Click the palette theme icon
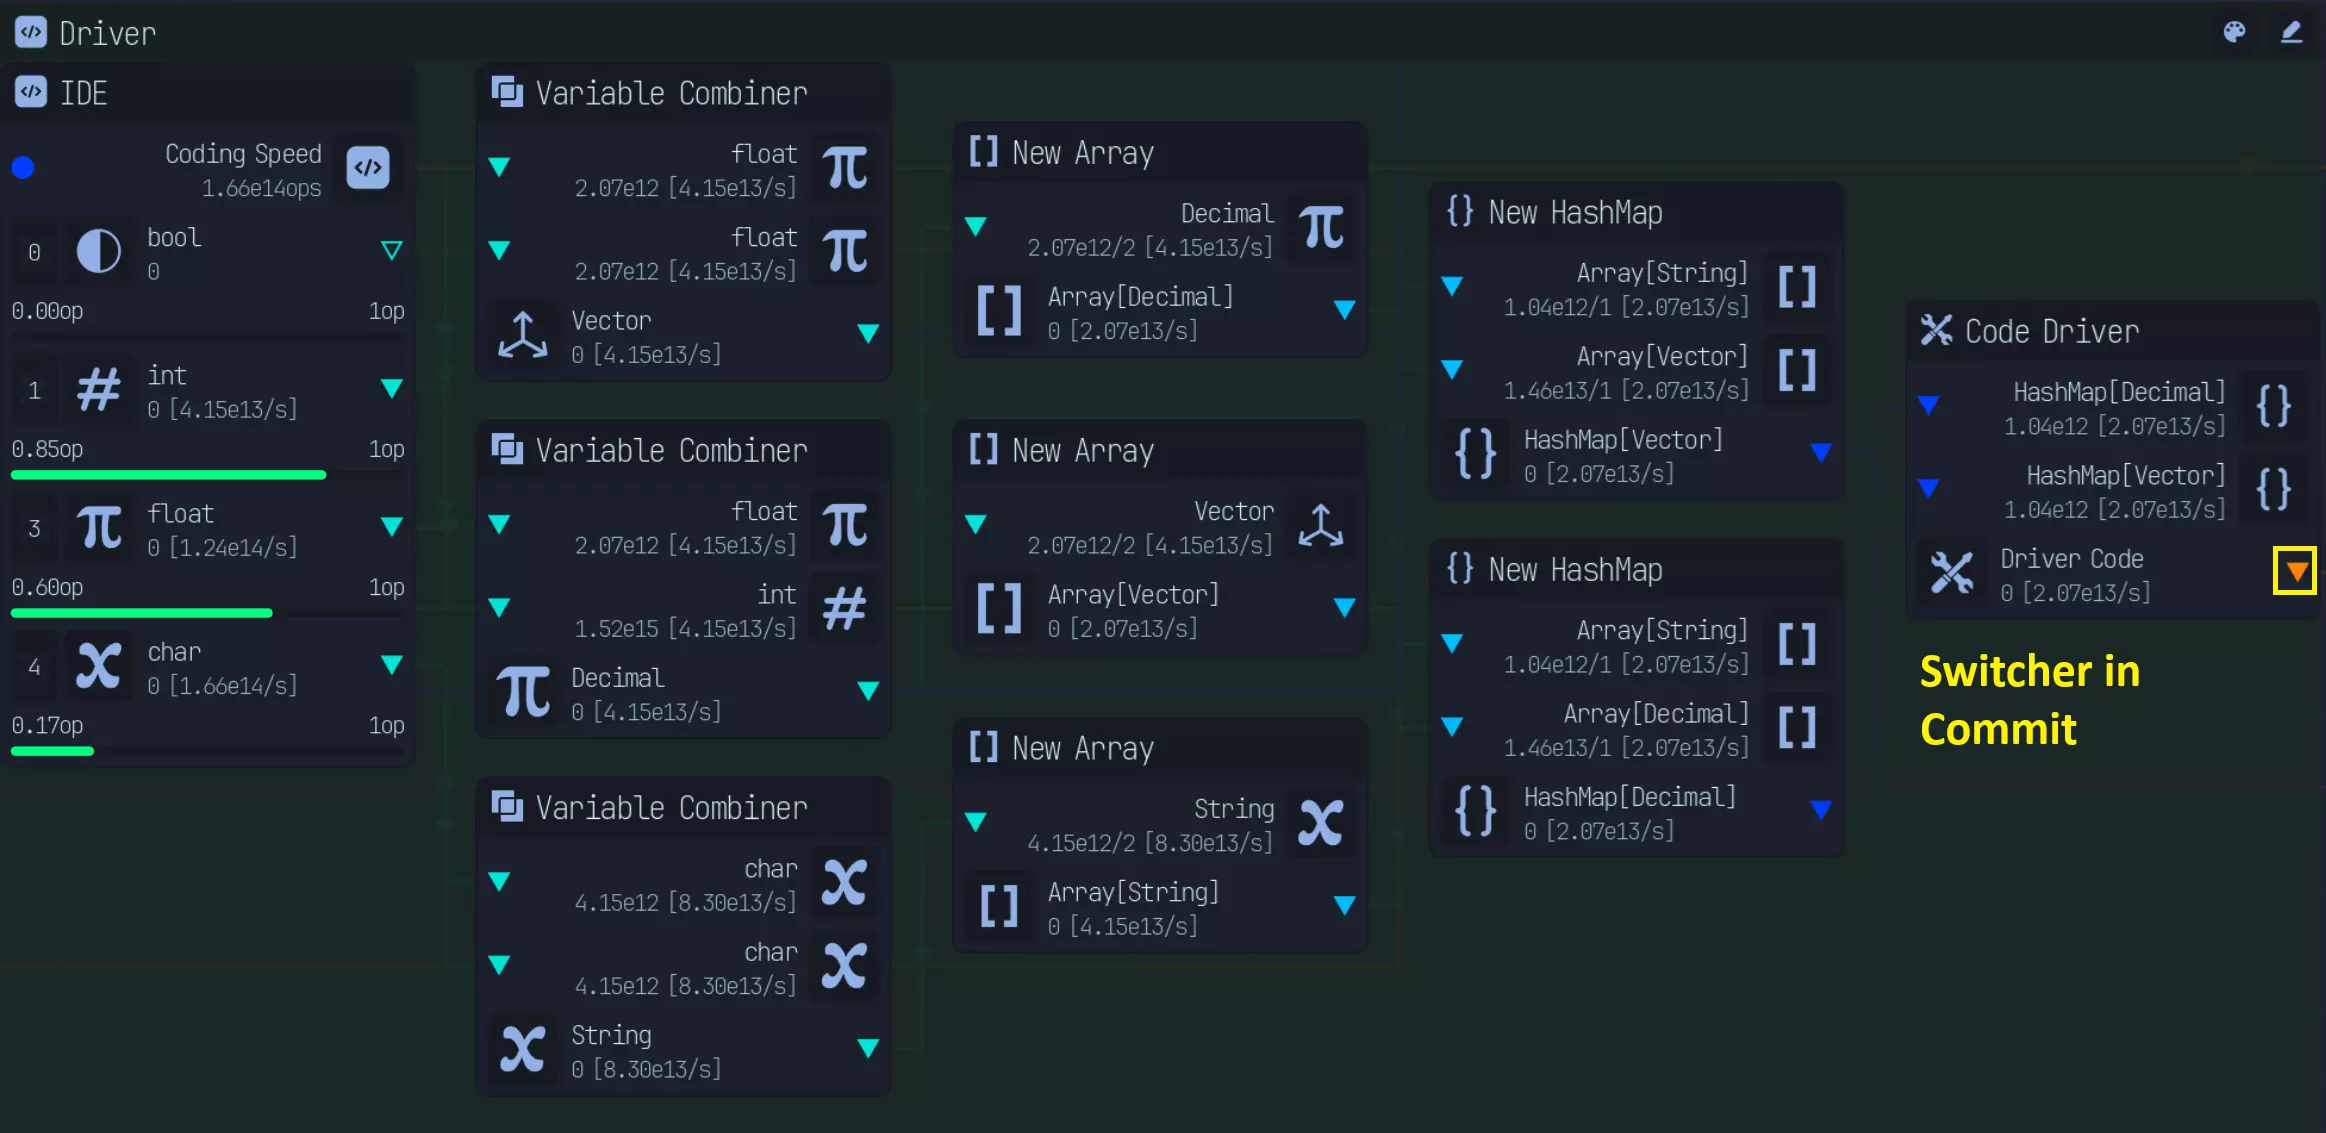 (2234, 32)
